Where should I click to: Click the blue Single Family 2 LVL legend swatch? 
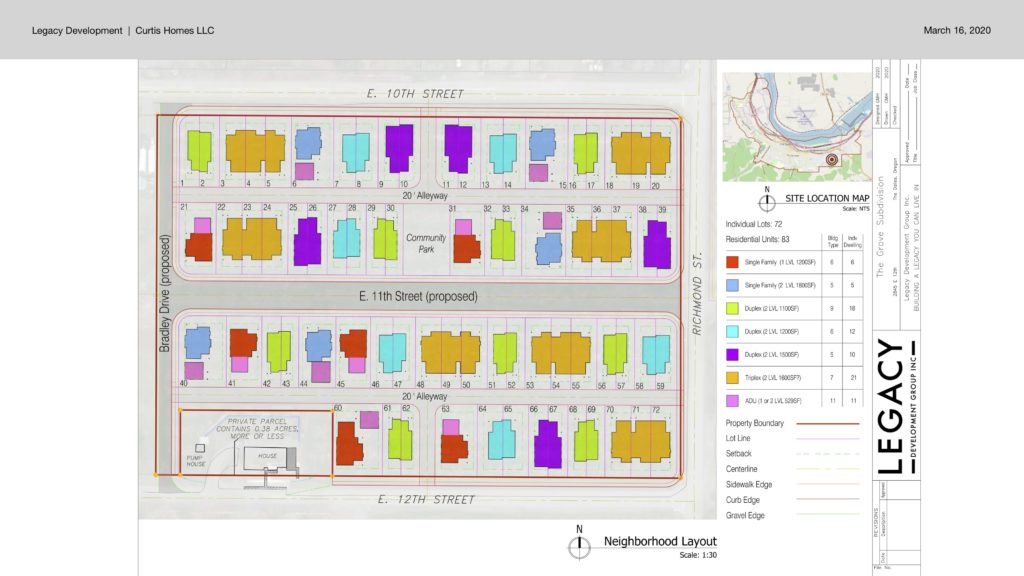[x=732, y=285]
